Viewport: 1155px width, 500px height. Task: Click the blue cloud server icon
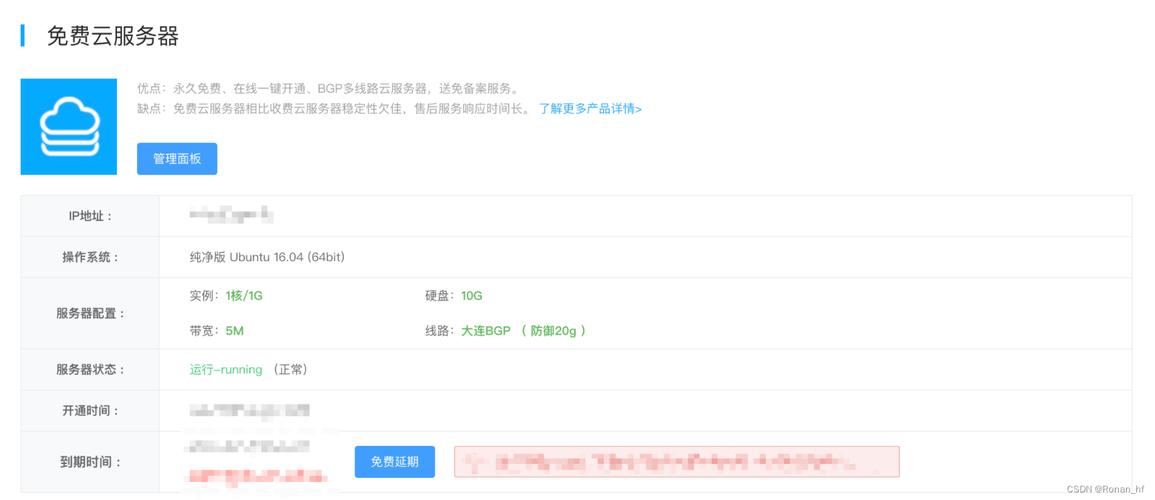click(x=69, y=127)
